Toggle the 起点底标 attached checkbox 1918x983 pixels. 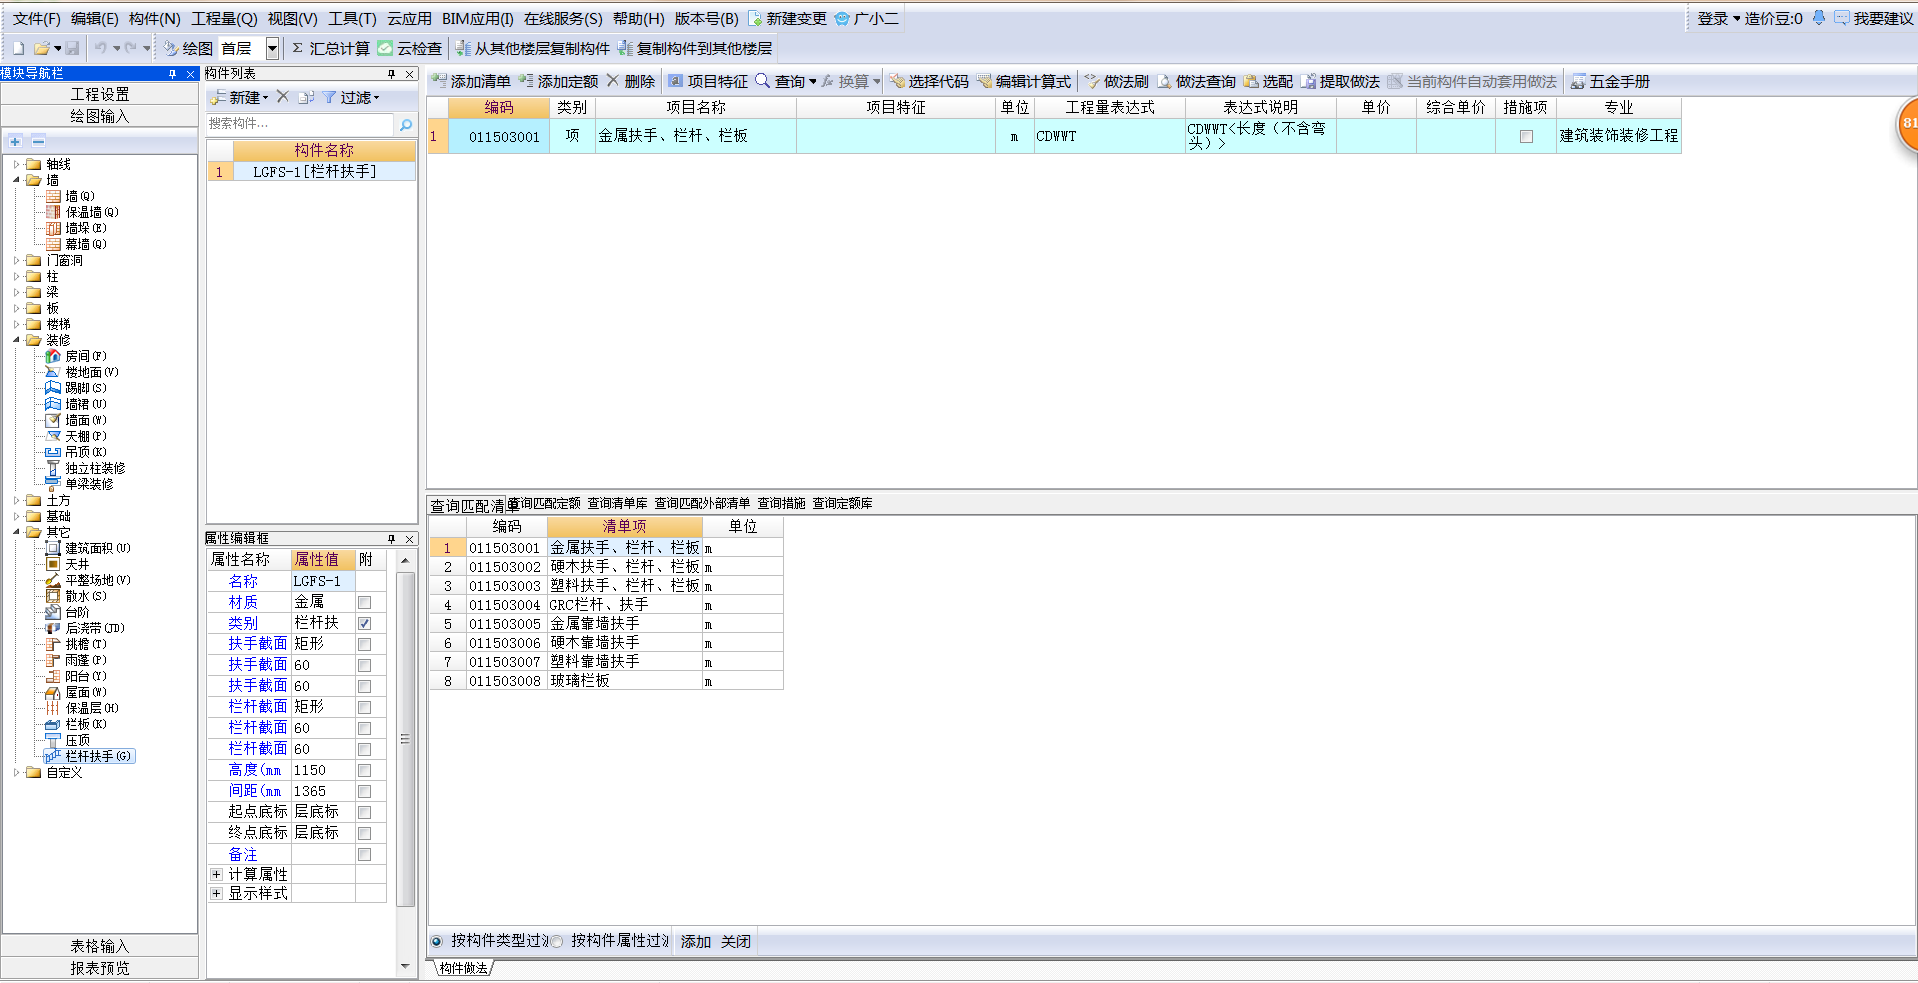pyautogui.click(x=364, y=812)
